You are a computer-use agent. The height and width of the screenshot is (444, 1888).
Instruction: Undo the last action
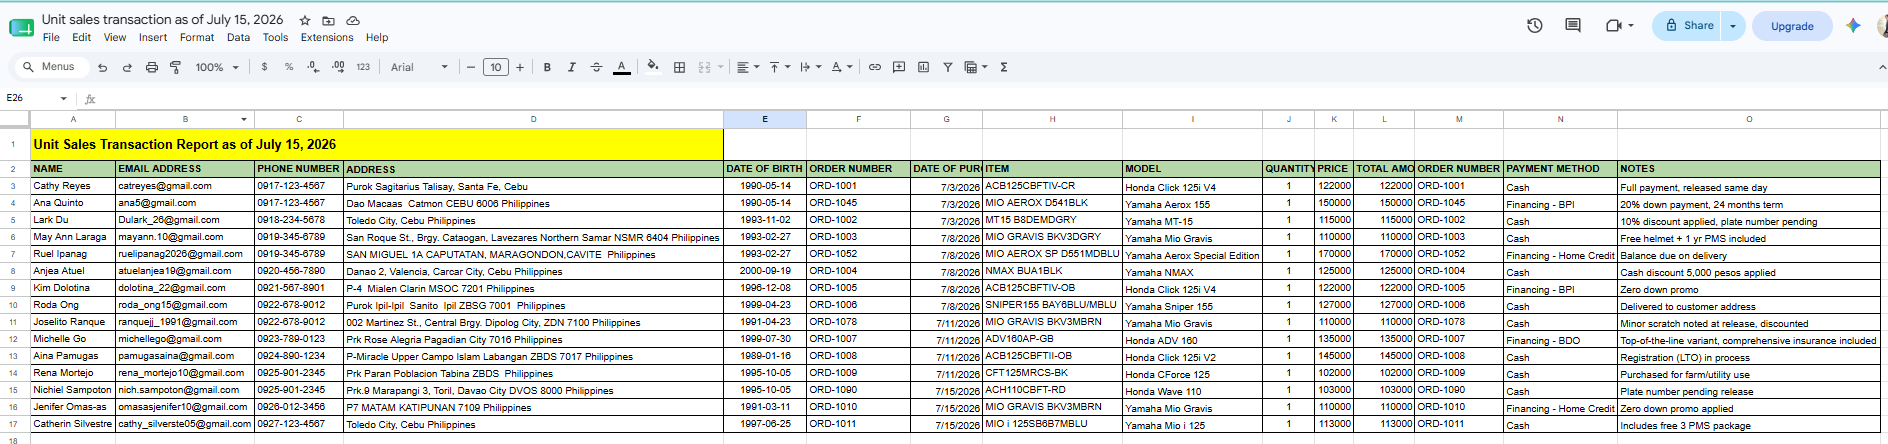(102, 67)
